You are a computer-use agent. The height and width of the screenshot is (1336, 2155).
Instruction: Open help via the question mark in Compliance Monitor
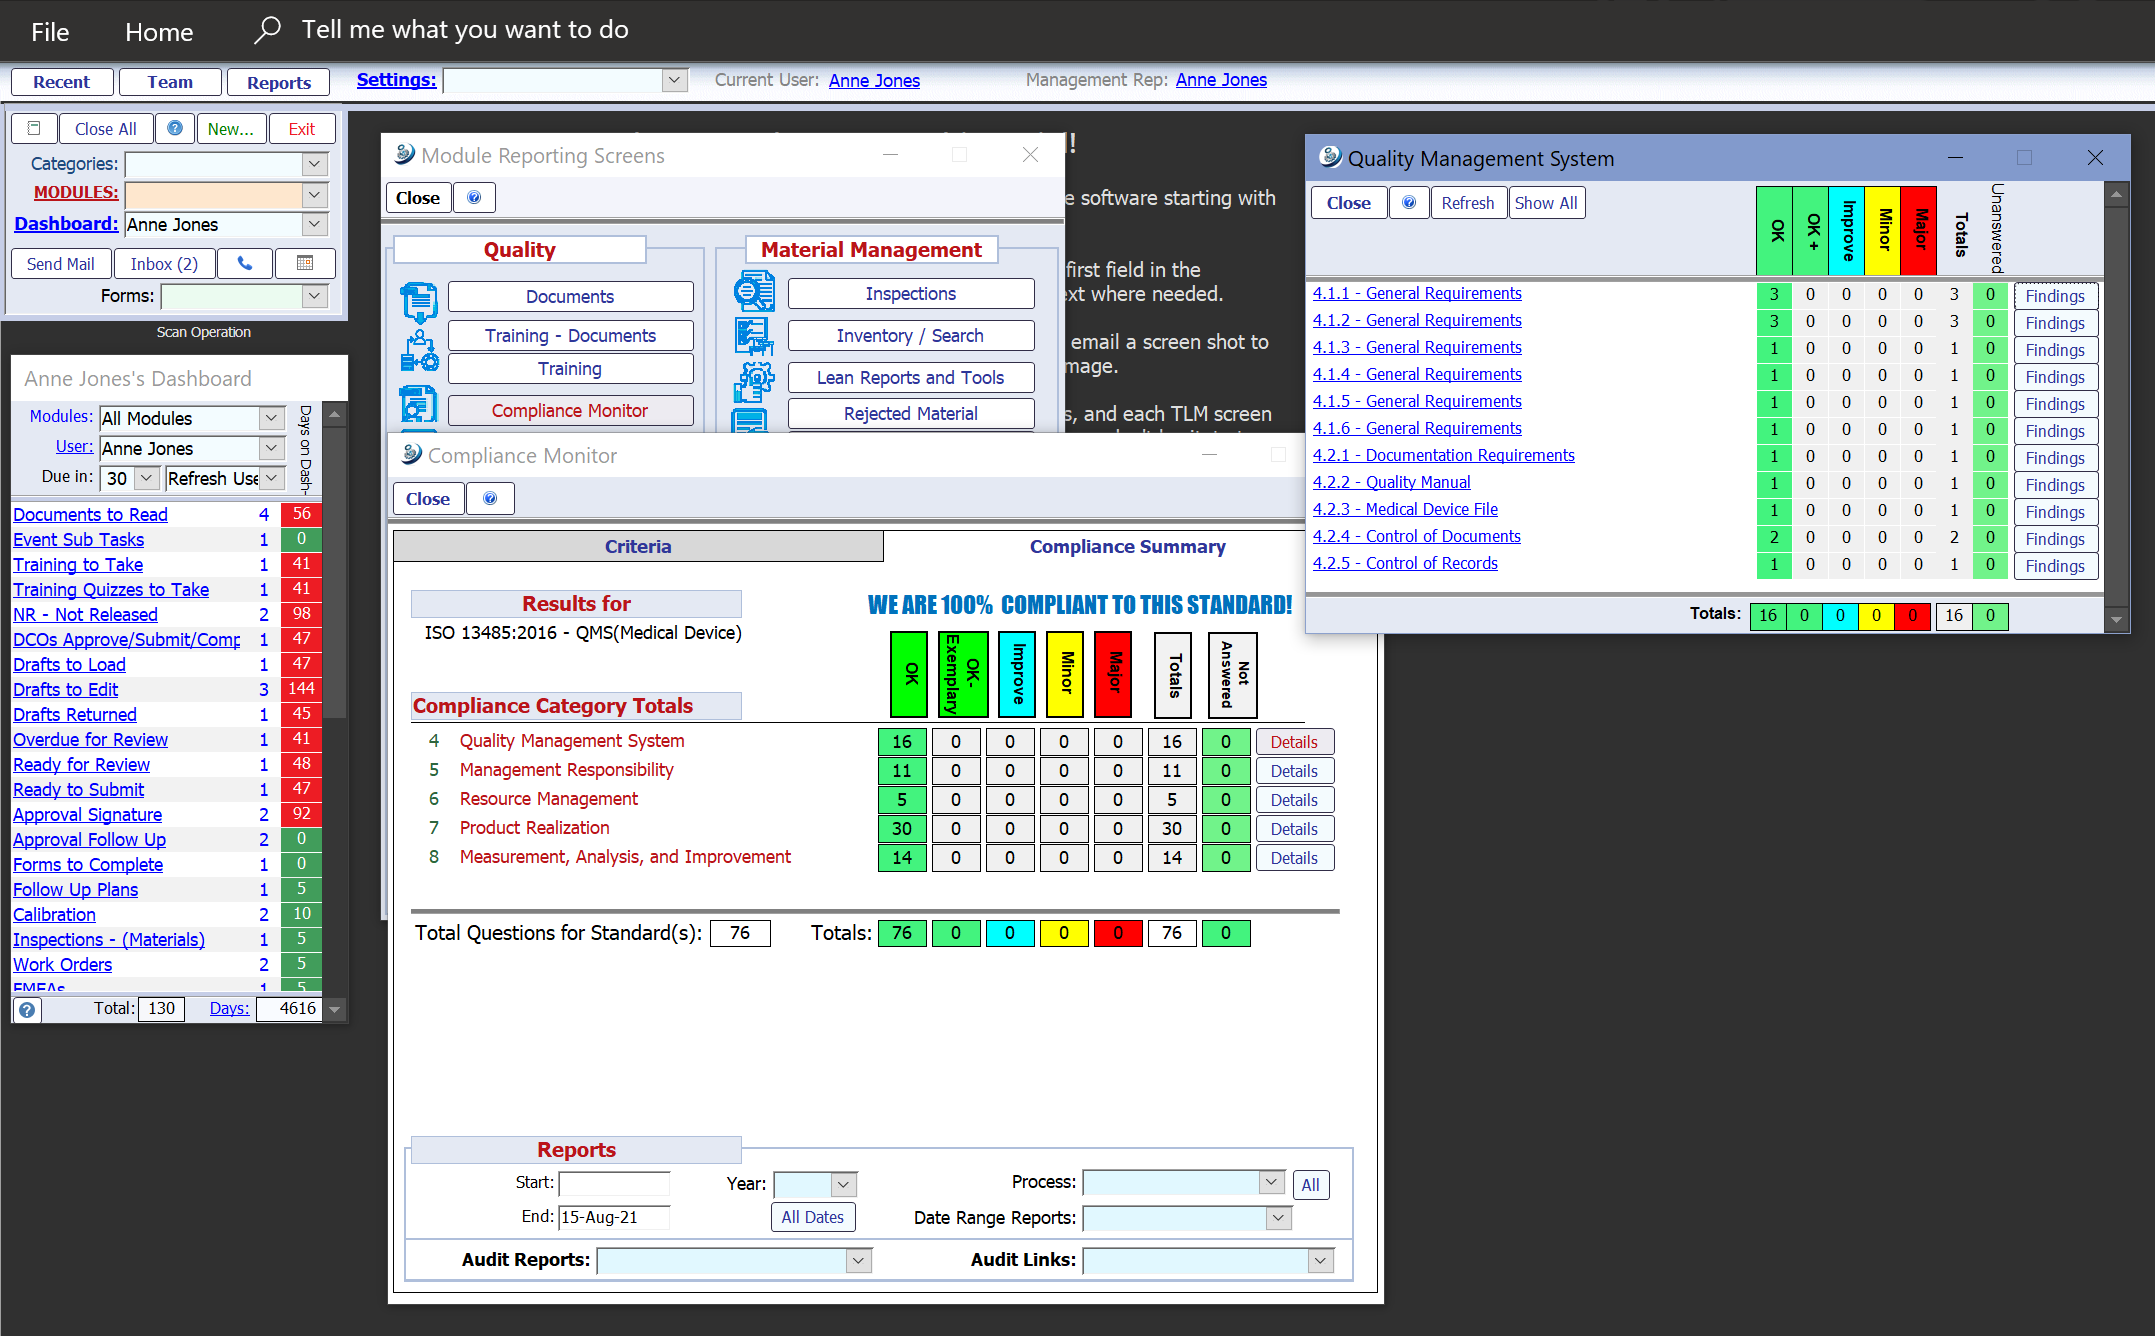point(490,498)
